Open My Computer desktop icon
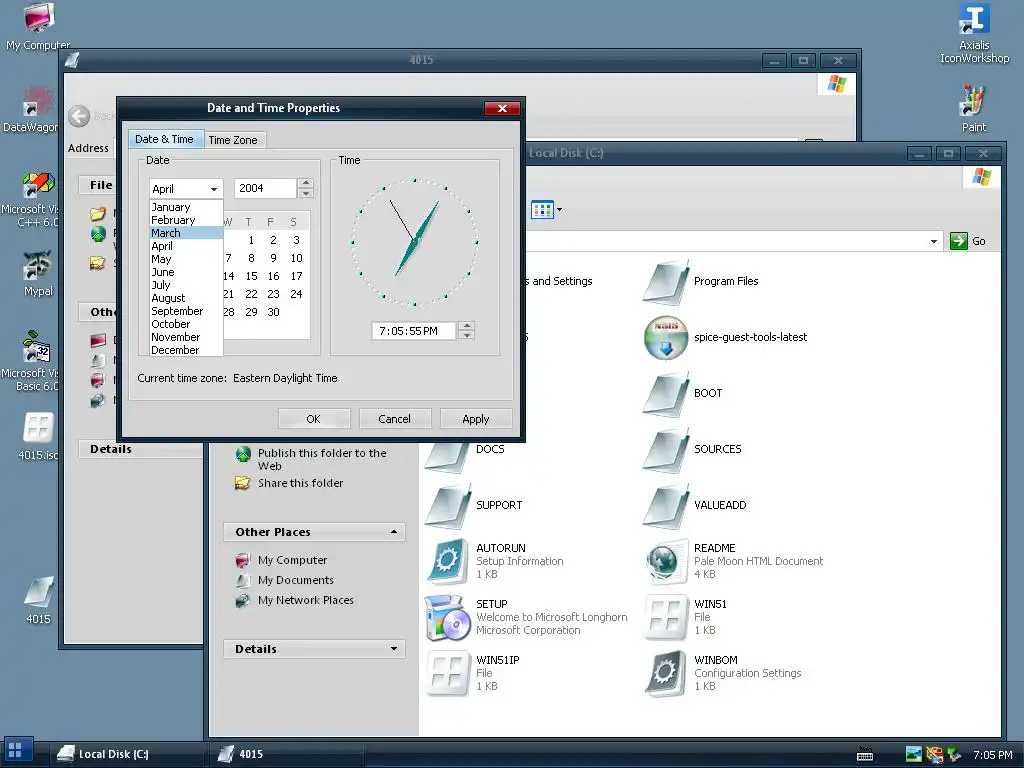1024x768 pixels. pyautogui.click(x=38, y=26)
